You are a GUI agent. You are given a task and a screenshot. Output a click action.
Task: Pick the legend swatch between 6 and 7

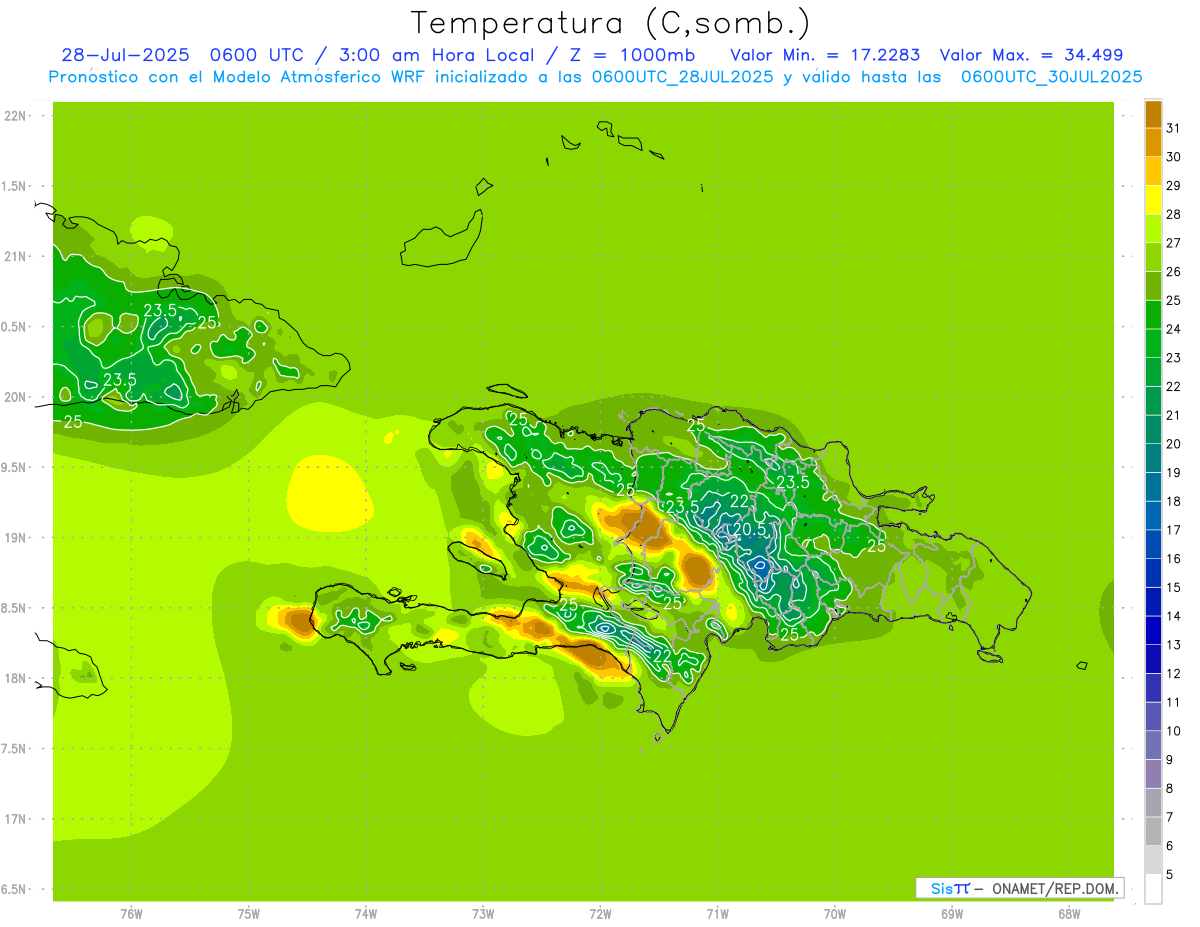[1153, 831]
